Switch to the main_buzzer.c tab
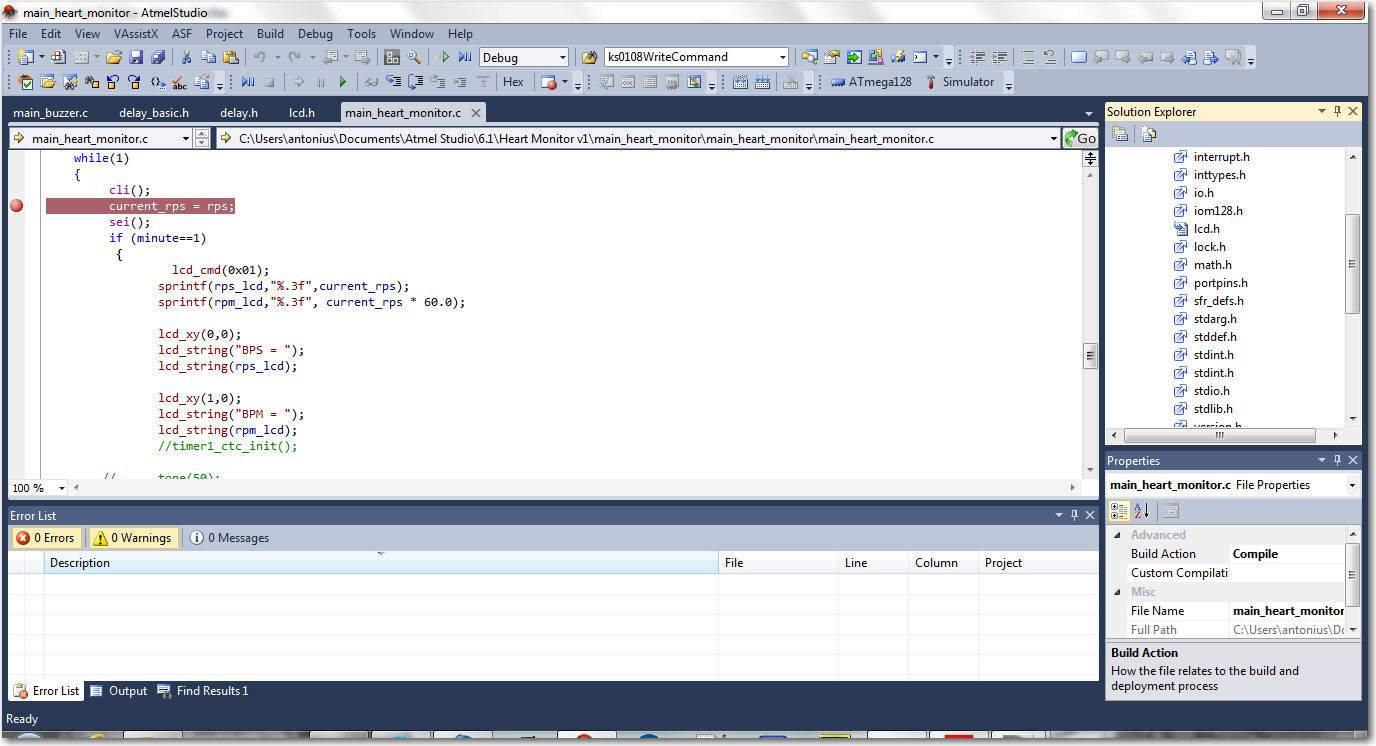 click(x=50, y=113)
